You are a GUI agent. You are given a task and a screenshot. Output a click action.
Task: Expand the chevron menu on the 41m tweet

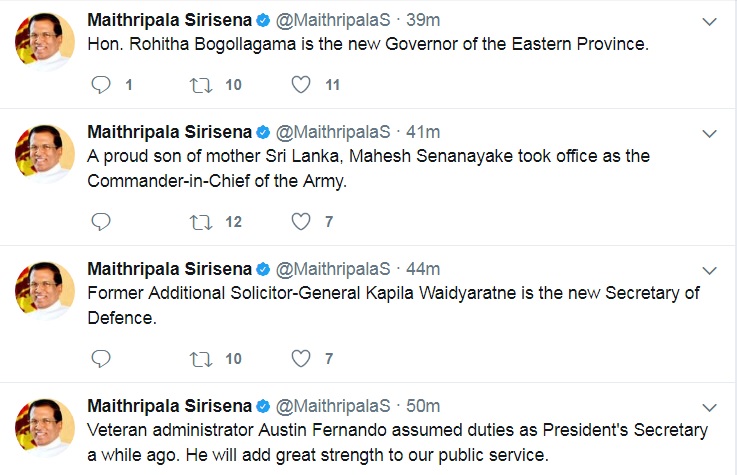709,133
